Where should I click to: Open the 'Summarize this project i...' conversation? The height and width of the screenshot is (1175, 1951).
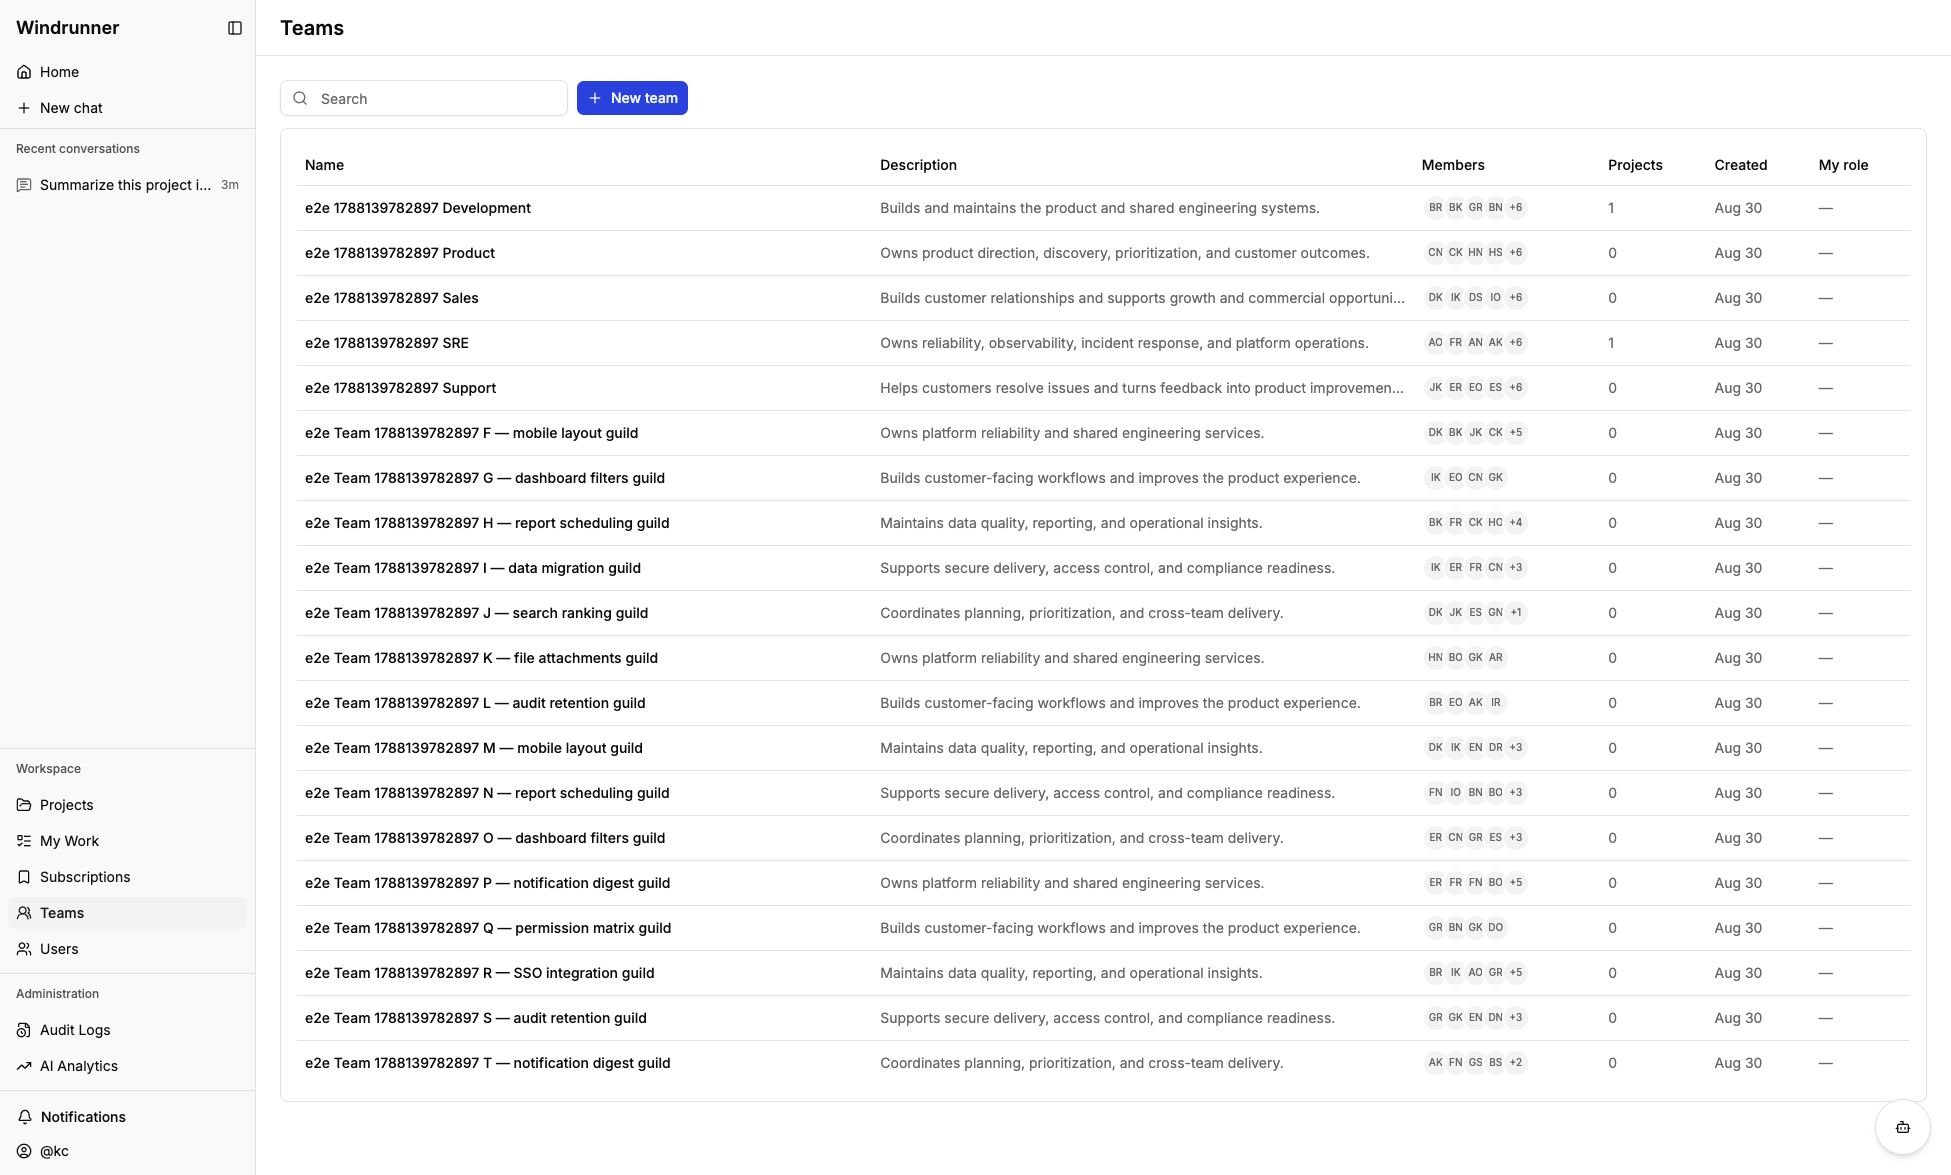127,185
